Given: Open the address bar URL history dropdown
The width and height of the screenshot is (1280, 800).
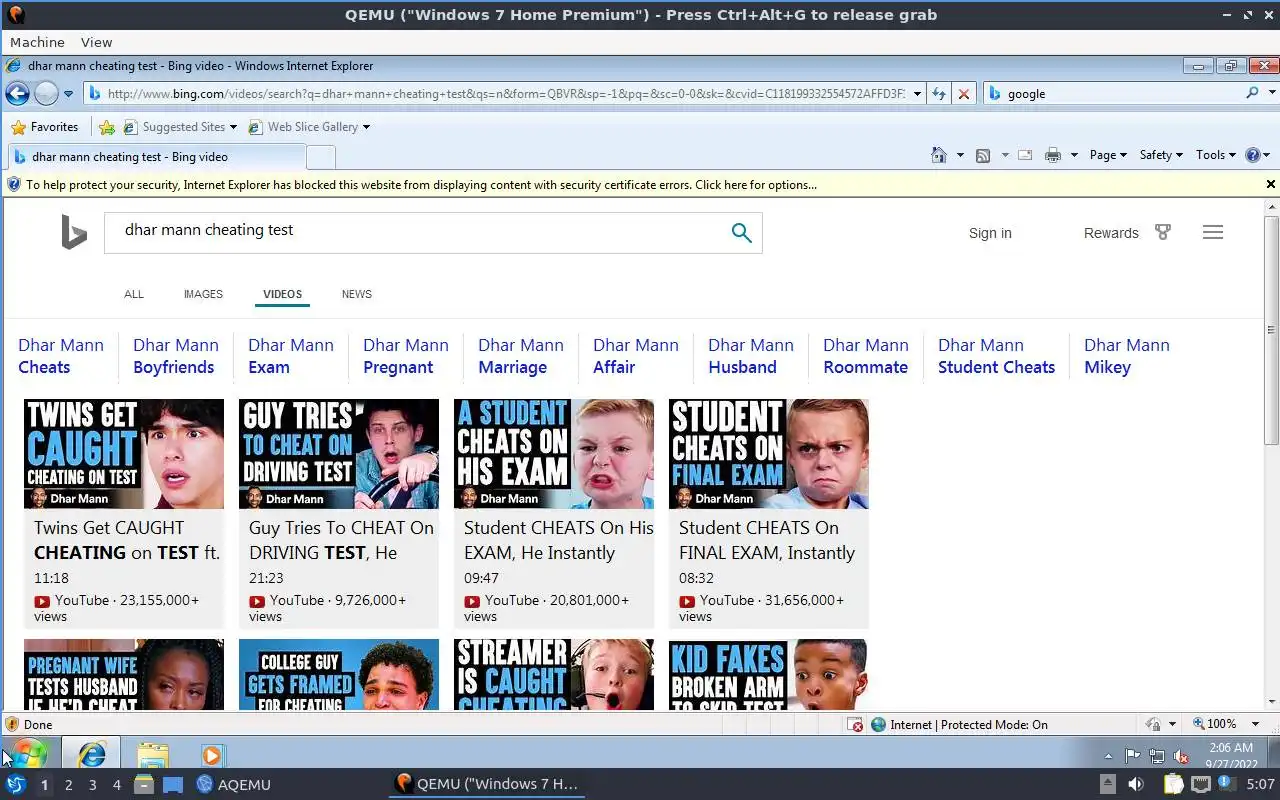Looking at the screenshot, I should [917, 94].
